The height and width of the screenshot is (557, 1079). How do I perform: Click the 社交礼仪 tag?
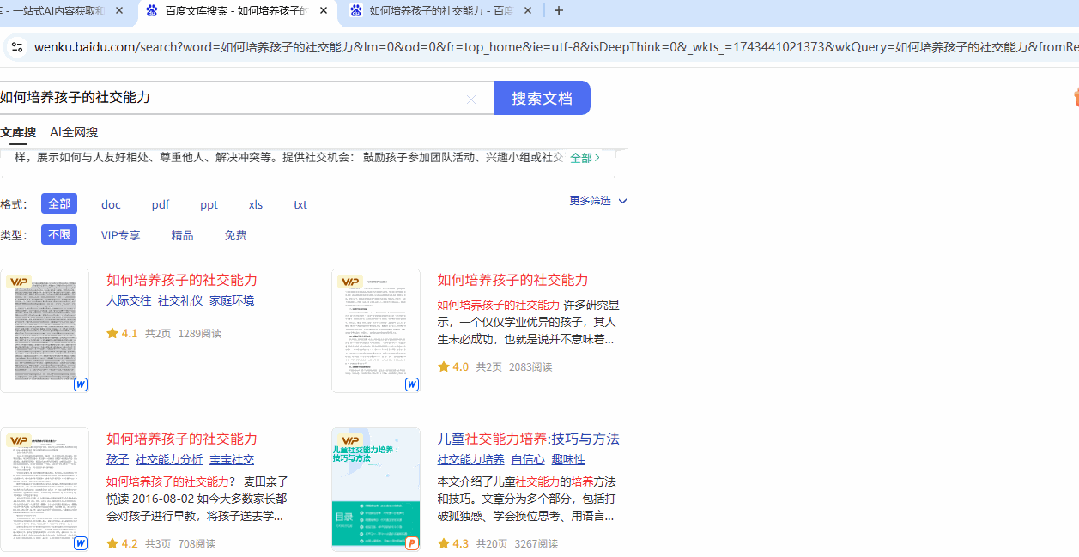[180, 301]
